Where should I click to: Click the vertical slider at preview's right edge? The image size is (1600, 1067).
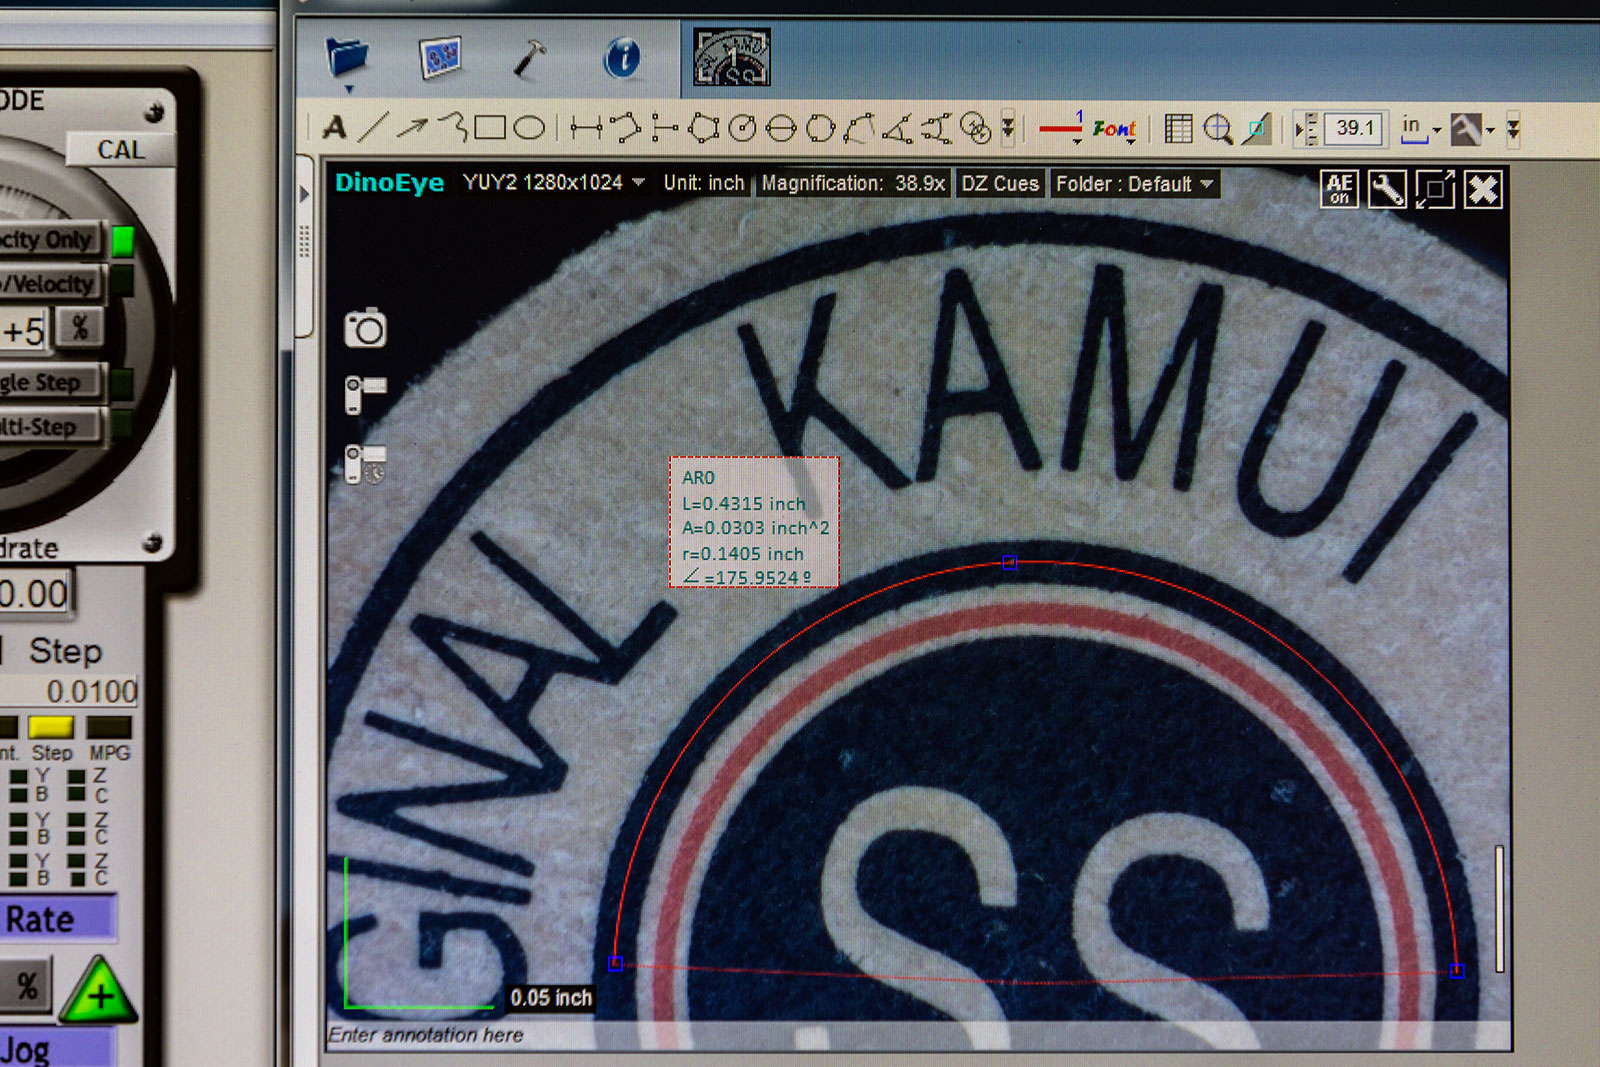point(1499,908)
